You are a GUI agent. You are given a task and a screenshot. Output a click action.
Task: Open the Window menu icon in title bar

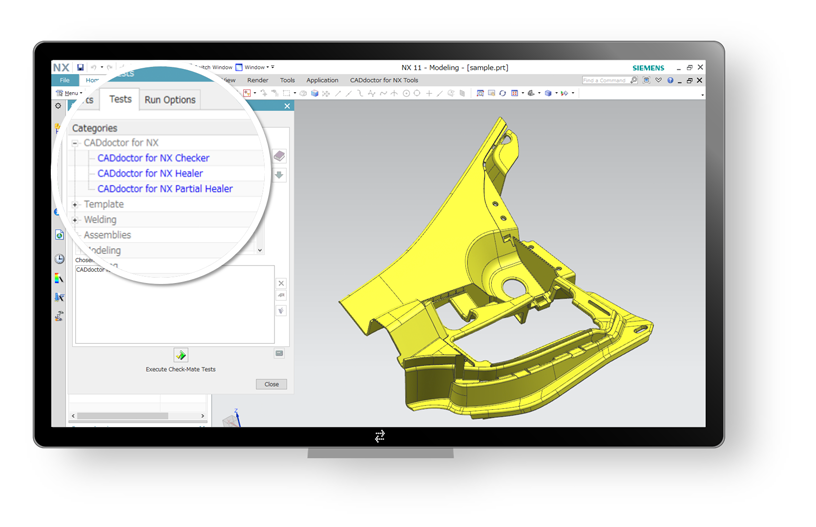click(239, 67)
